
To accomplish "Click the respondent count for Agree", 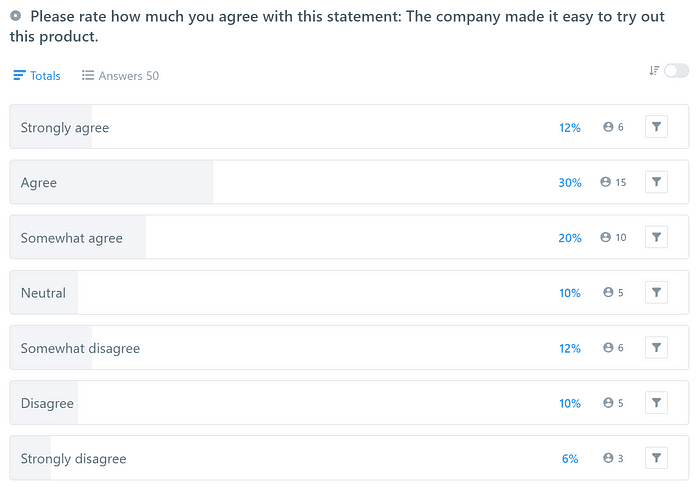I will pyautogui.click(x=613, y=183).
